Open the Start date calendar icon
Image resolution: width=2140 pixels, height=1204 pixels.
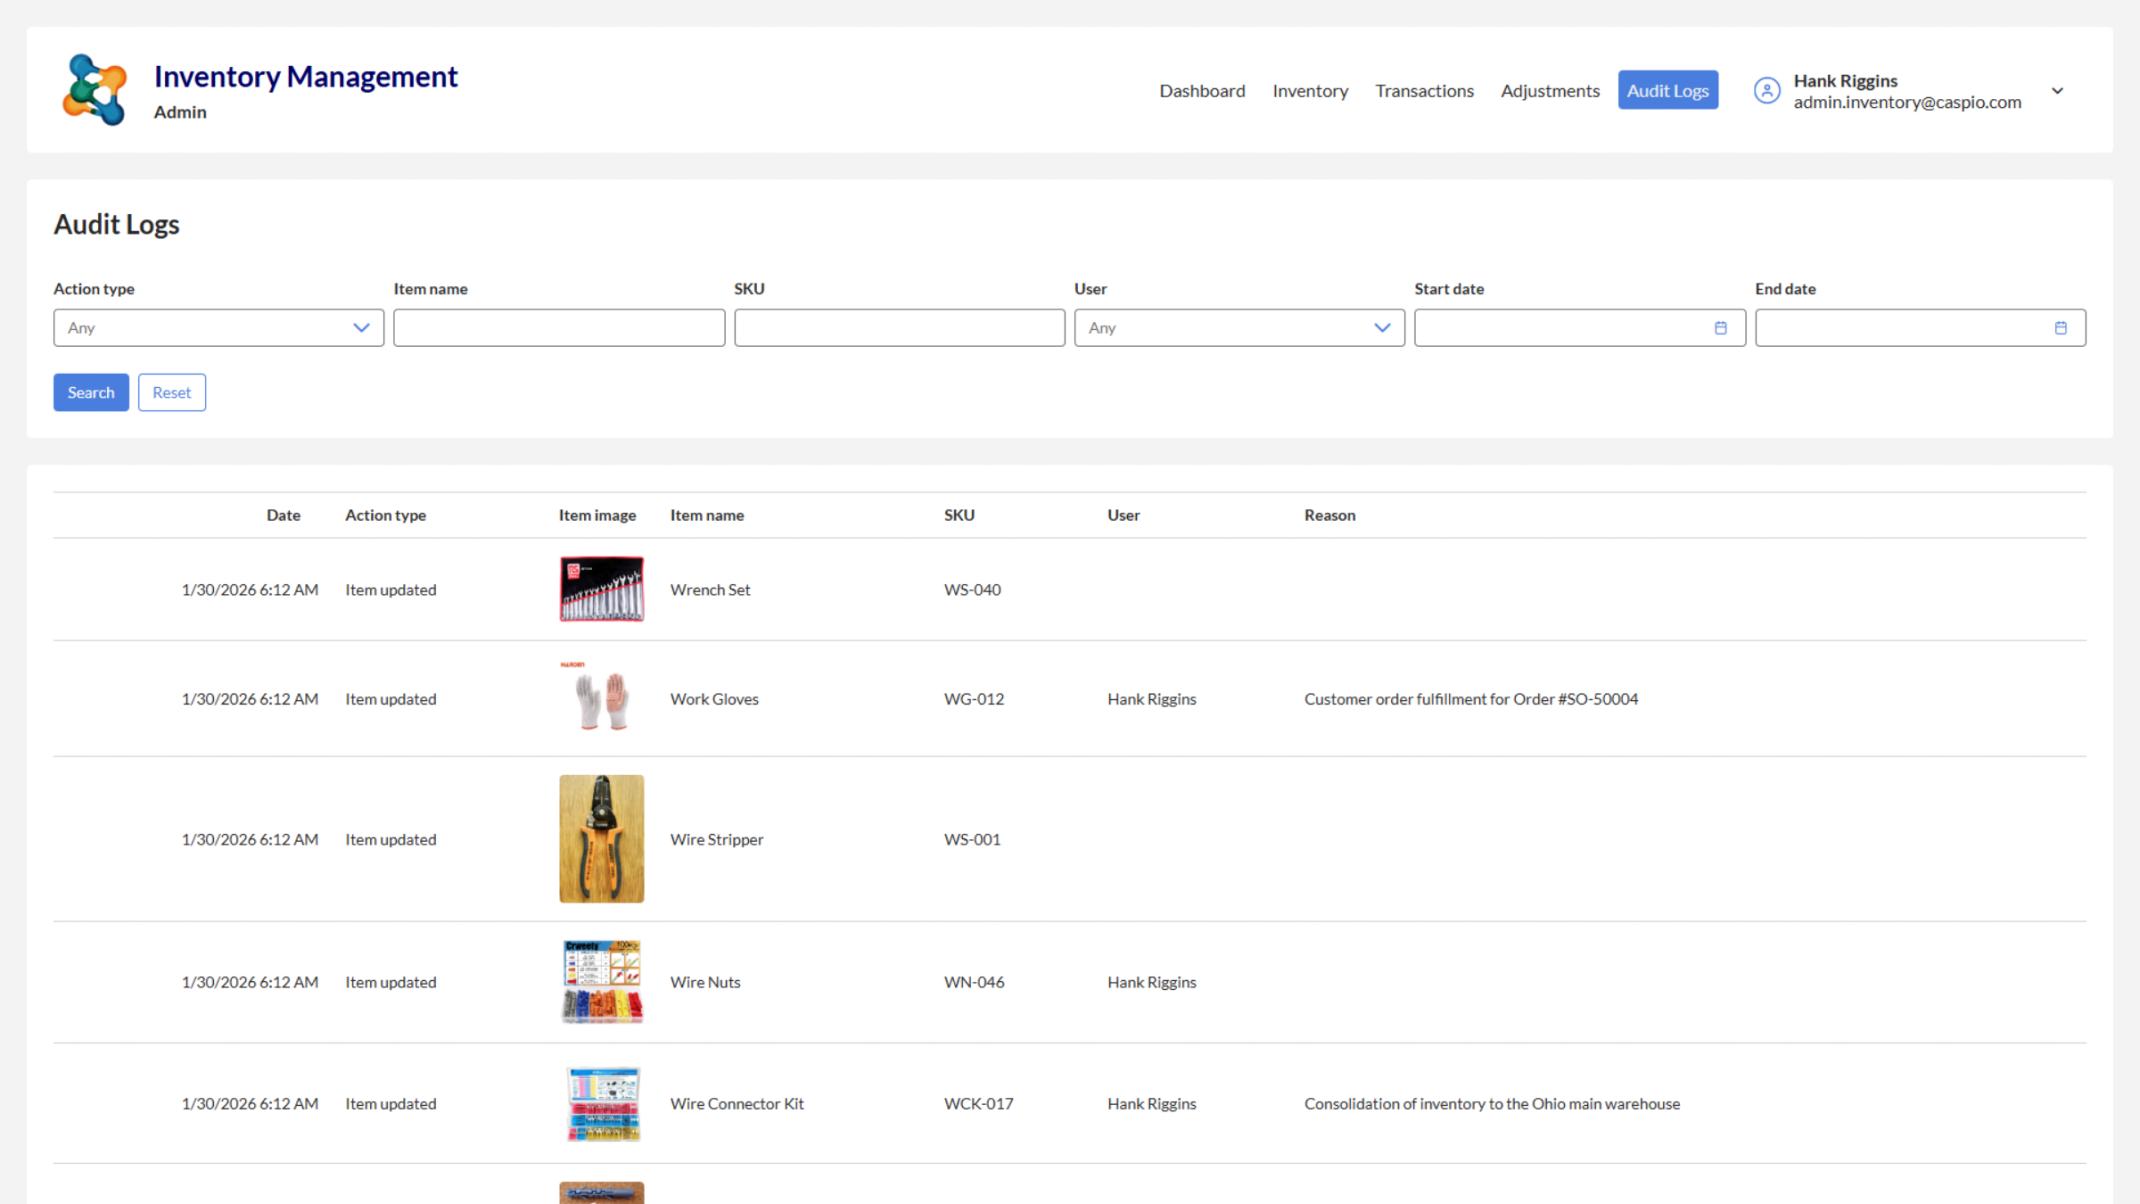pos(1721,327)
